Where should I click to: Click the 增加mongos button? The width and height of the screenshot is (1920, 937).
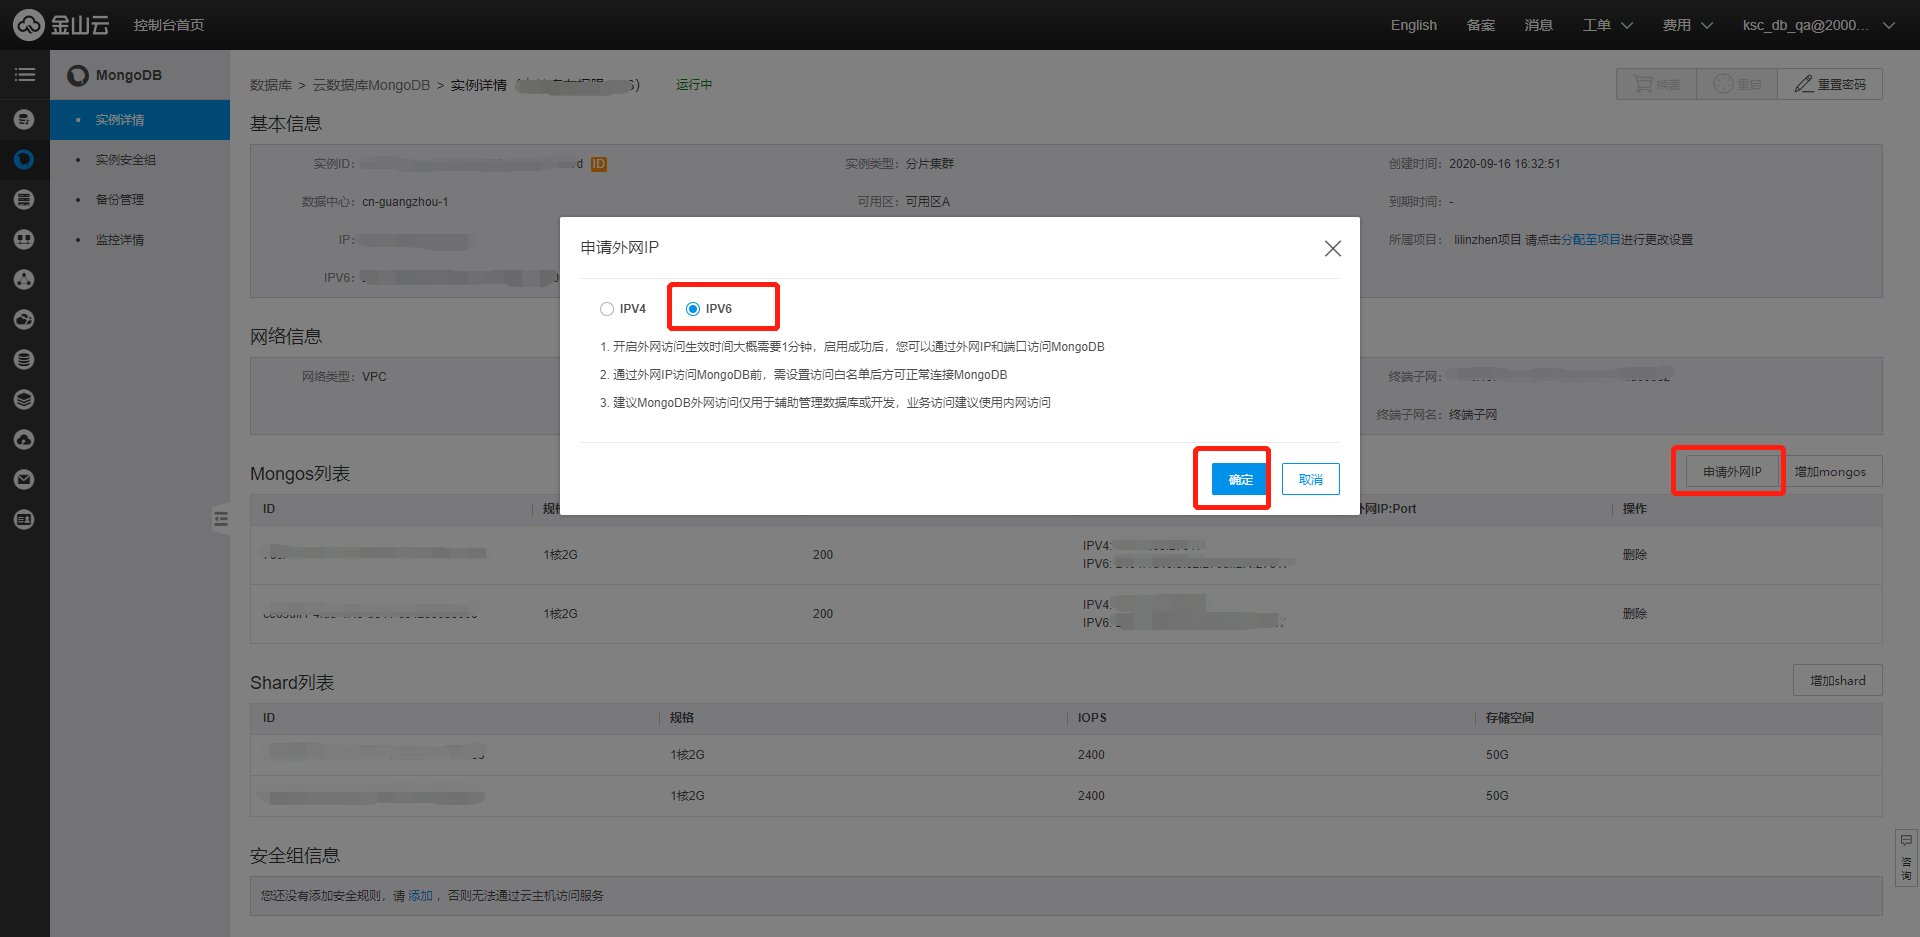[x=1830, y=472]
